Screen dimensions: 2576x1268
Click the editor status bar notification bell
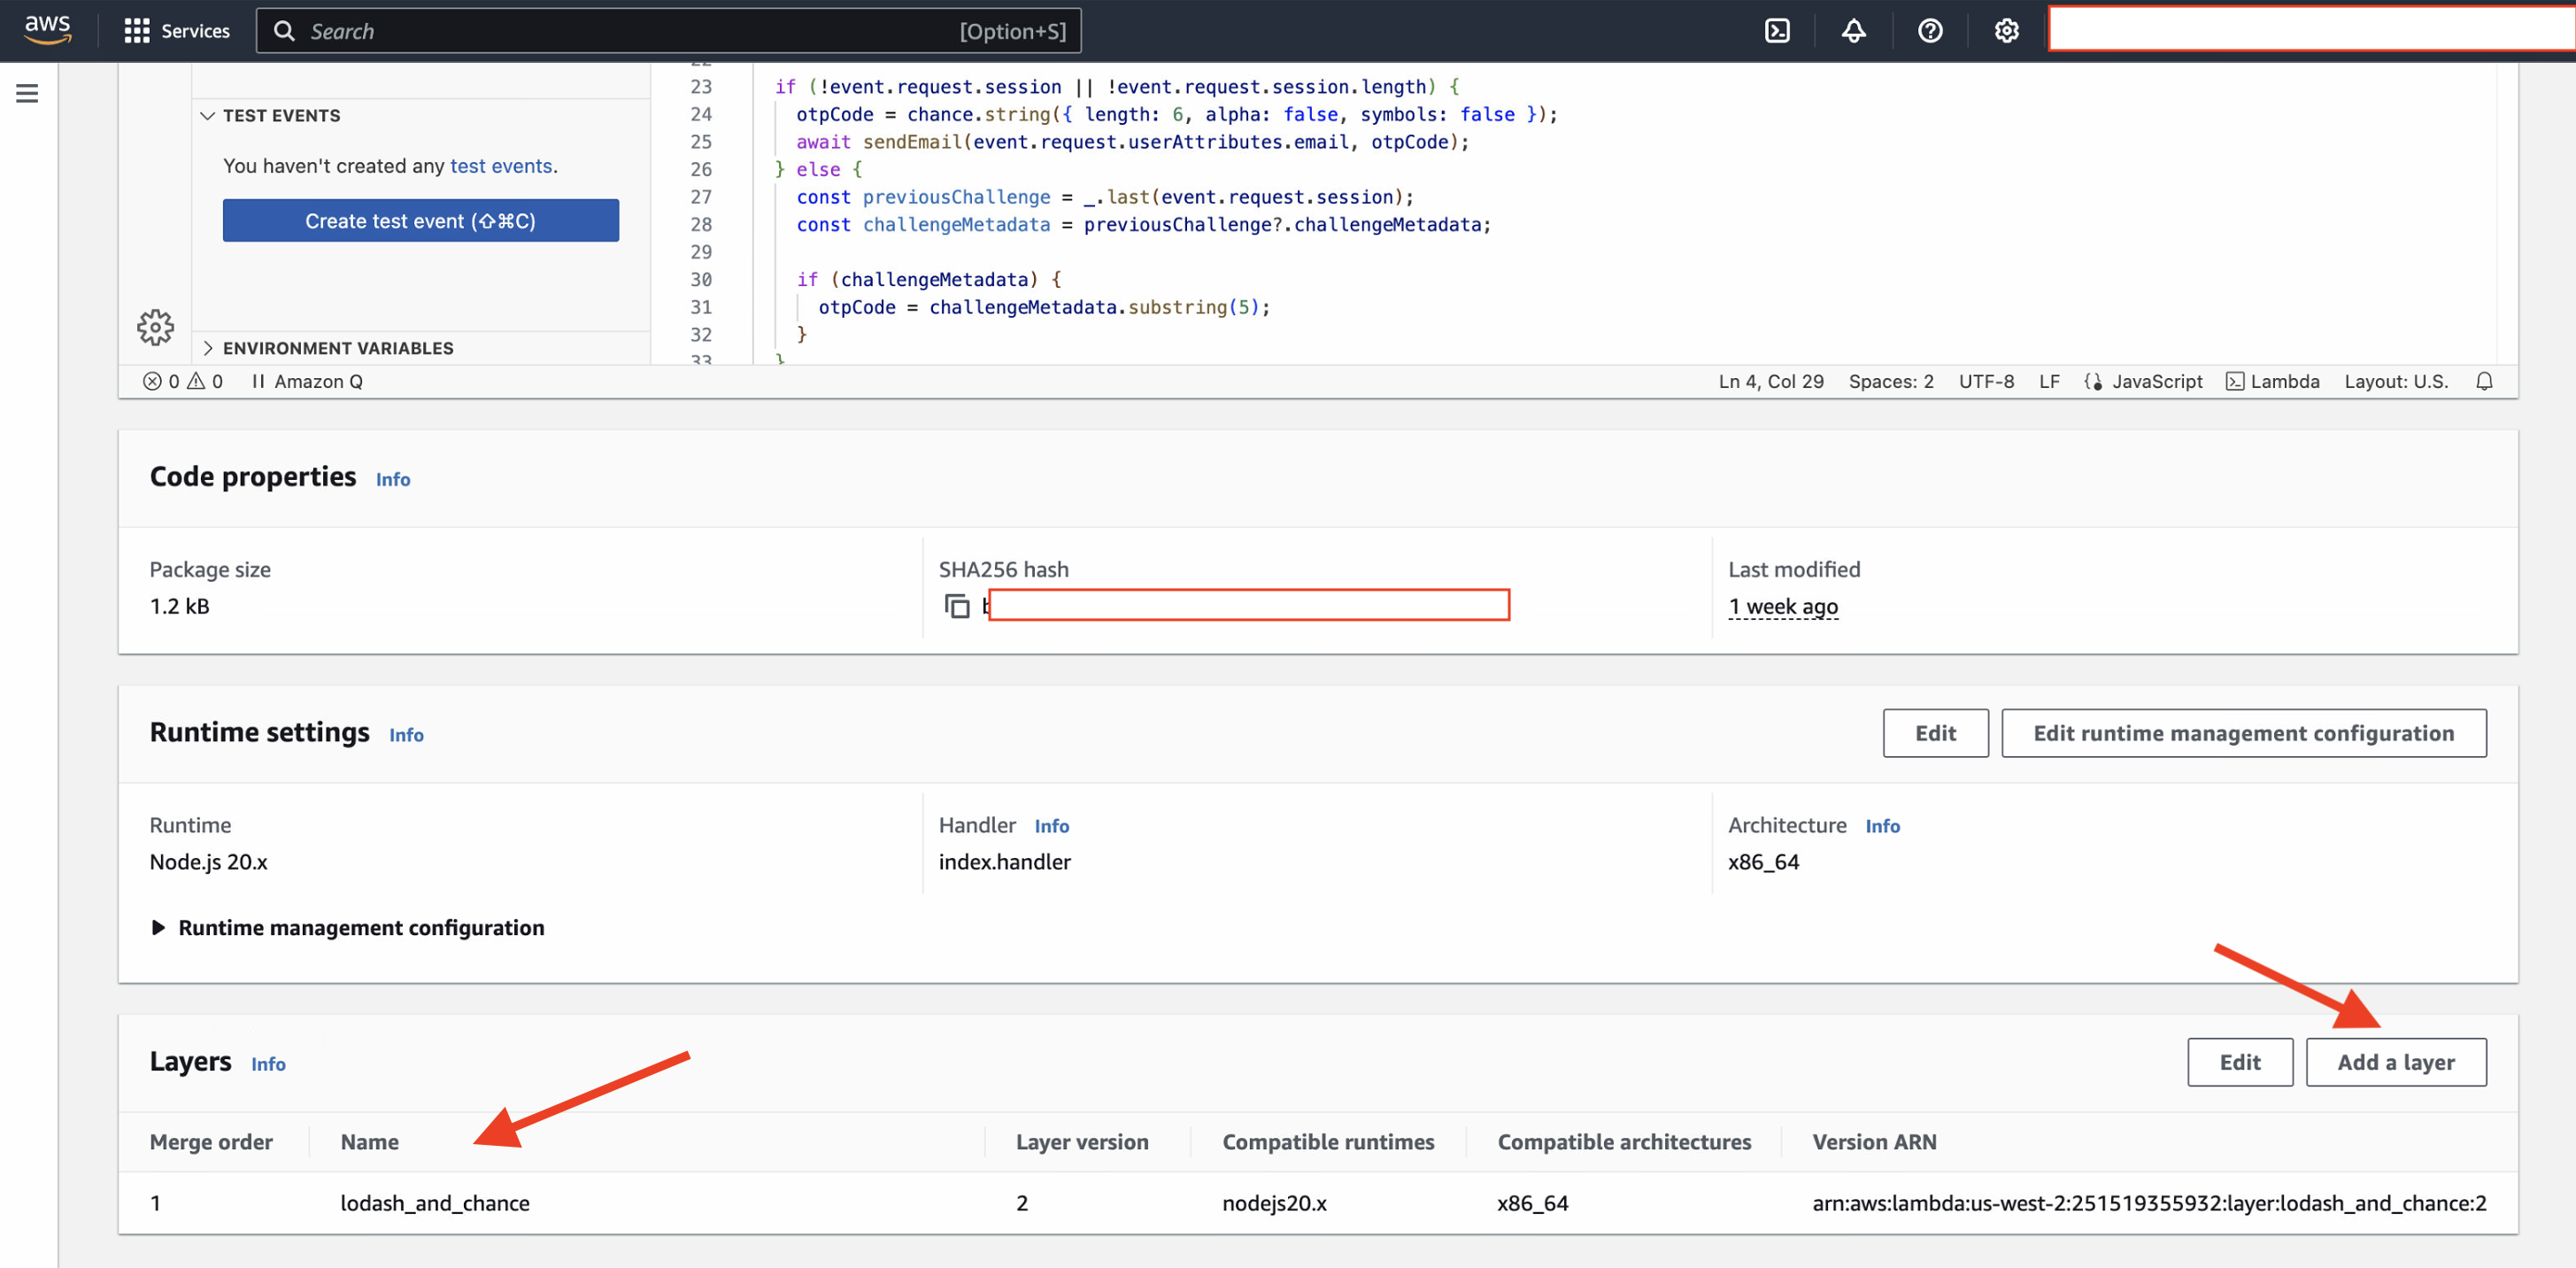pyautogui.click(x=2484, y=381)
